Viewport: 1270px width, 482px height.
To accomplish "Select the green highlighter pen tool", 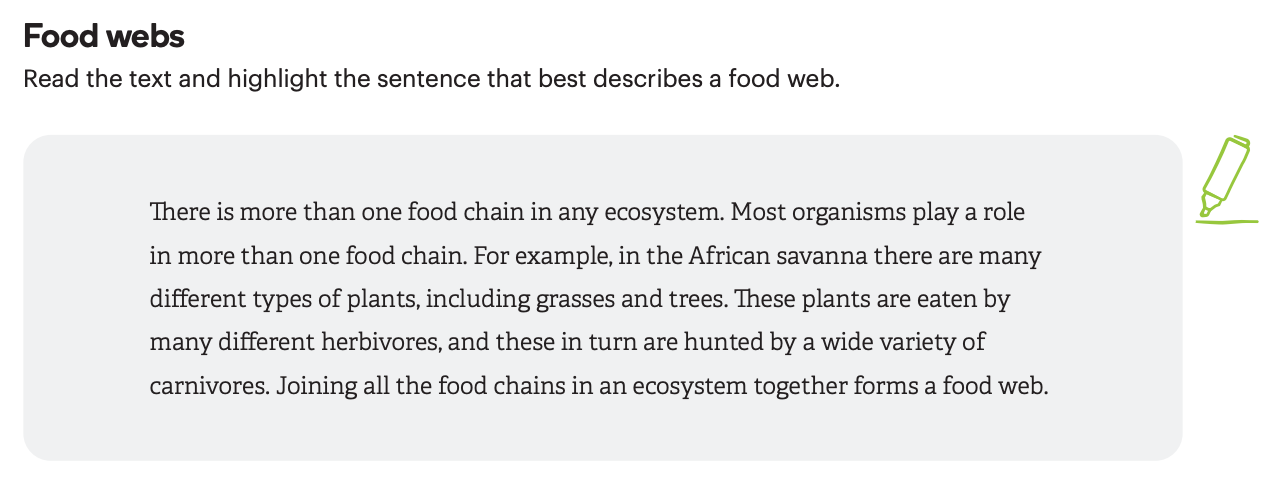I will 1227,178.
